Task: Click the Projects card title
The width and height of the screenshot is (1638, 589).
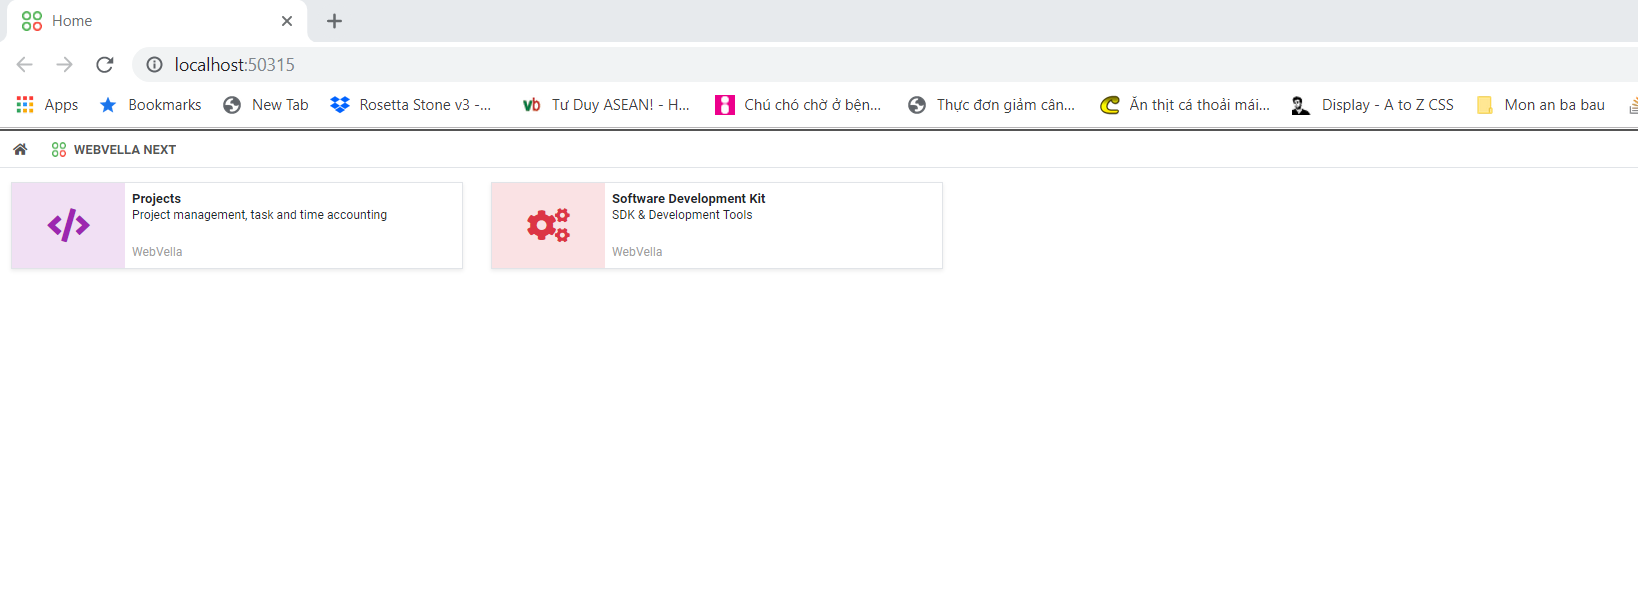Action: 157,199
